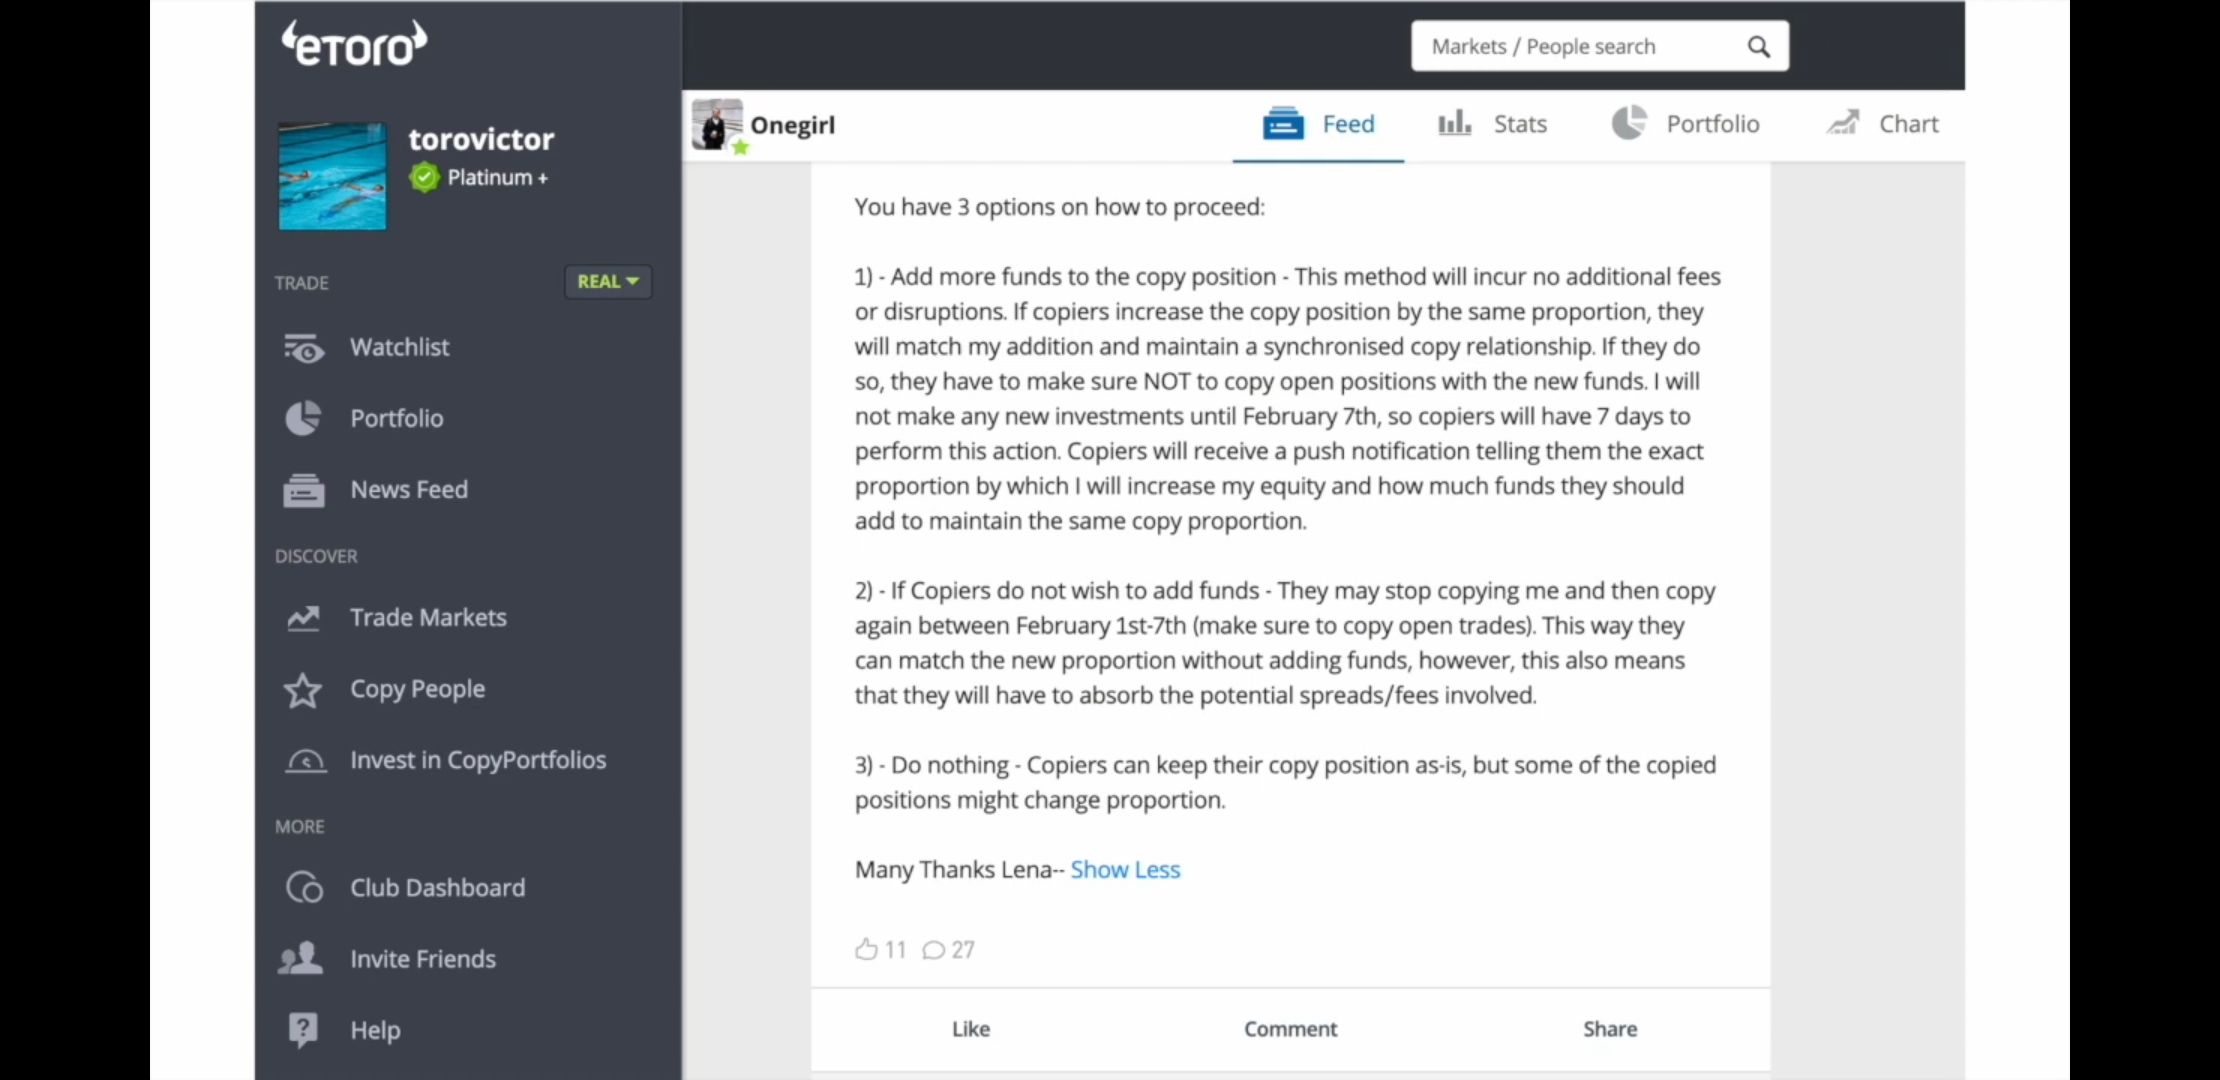
Task: Collapse the post with Show Less
Action: coord(1125,870)
